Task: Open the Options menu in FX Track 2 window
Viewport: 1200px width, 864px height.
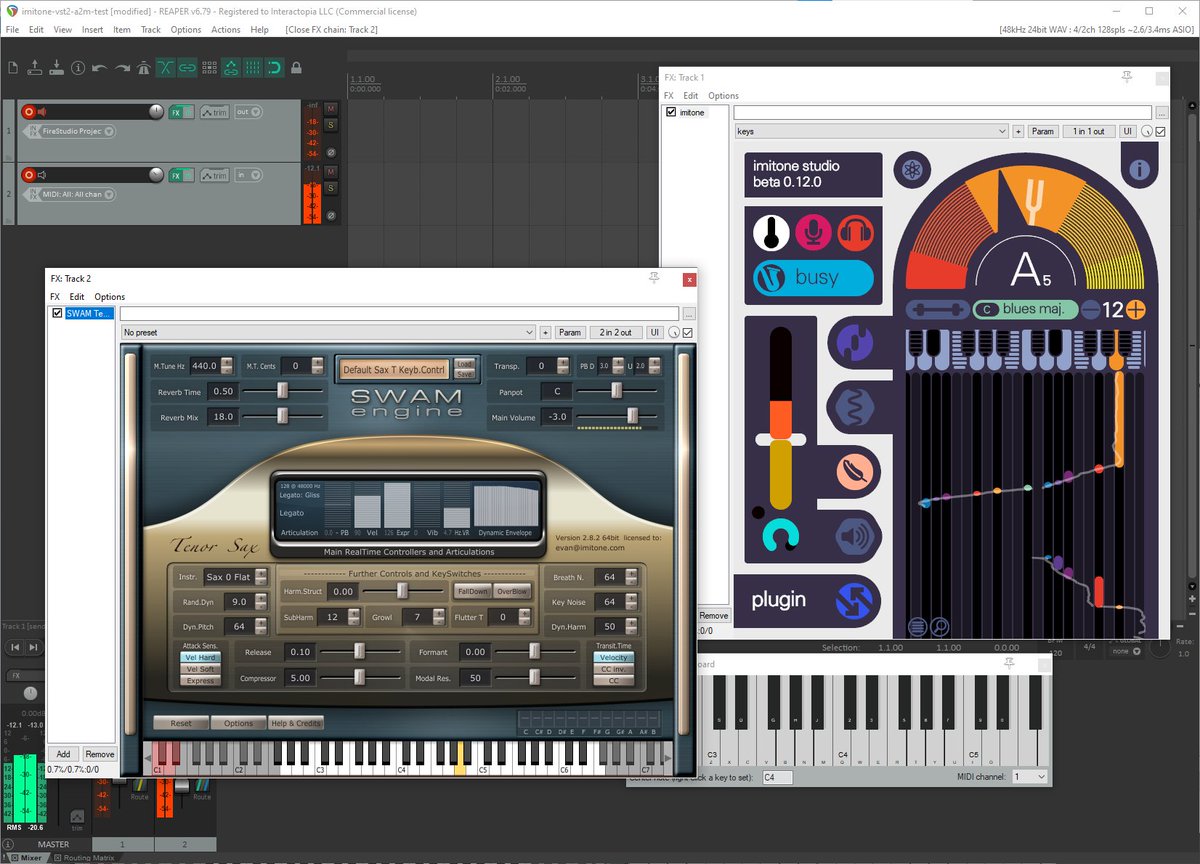Action: pos(110,297)
